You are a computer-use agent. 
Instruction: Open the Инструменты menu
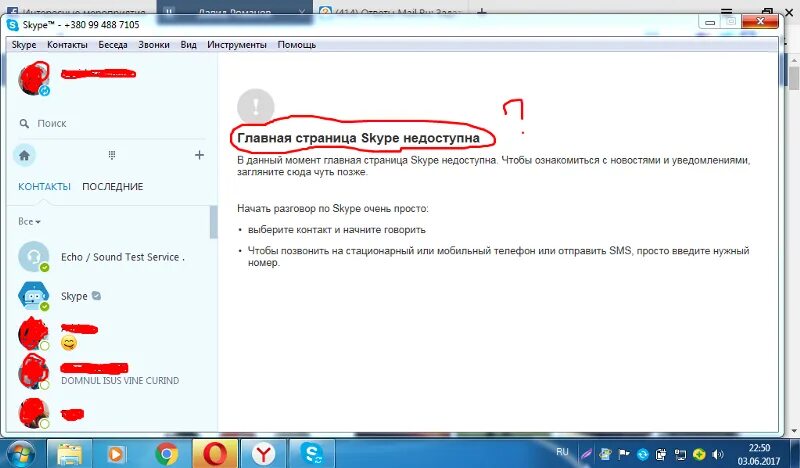point(237,44)
